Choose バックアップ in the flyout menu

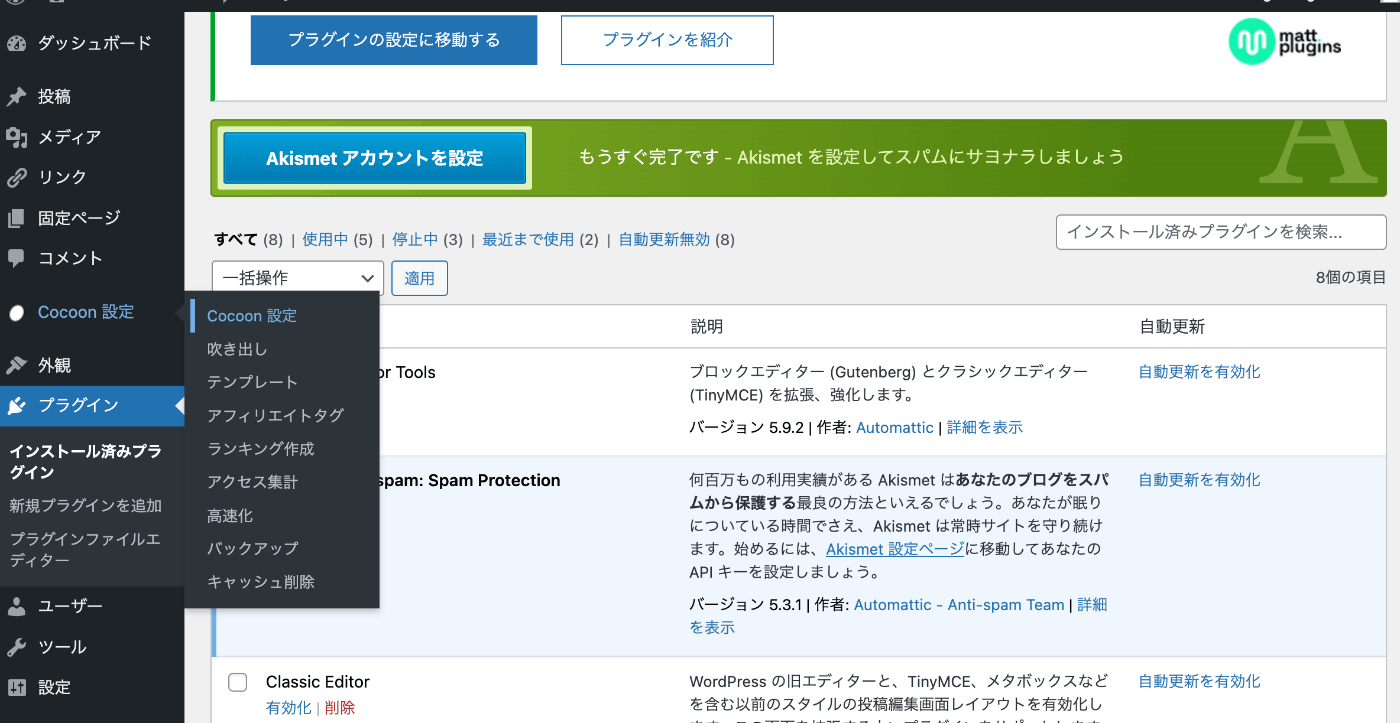click(252, 548)
